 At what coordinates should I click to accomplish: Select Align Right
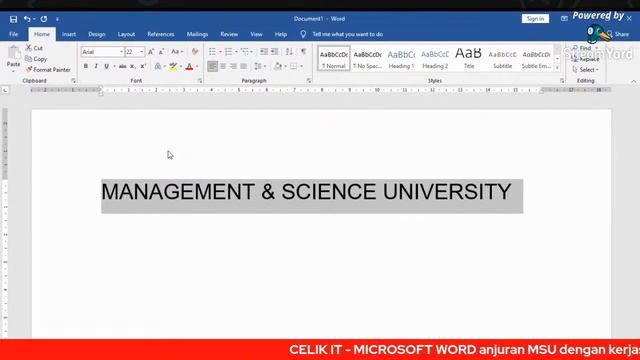click(233, 66)
